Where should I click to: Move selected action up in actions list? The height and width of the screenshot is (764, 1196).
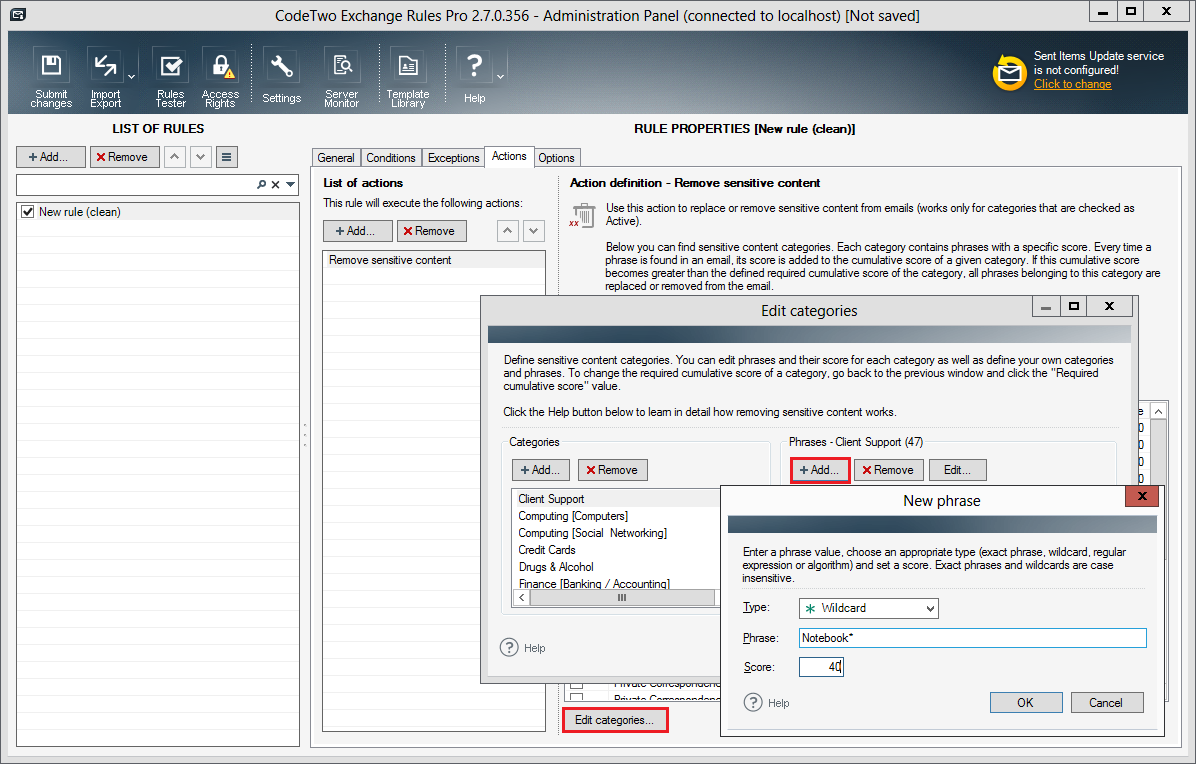pyautogui.click(x=508, y=230)
